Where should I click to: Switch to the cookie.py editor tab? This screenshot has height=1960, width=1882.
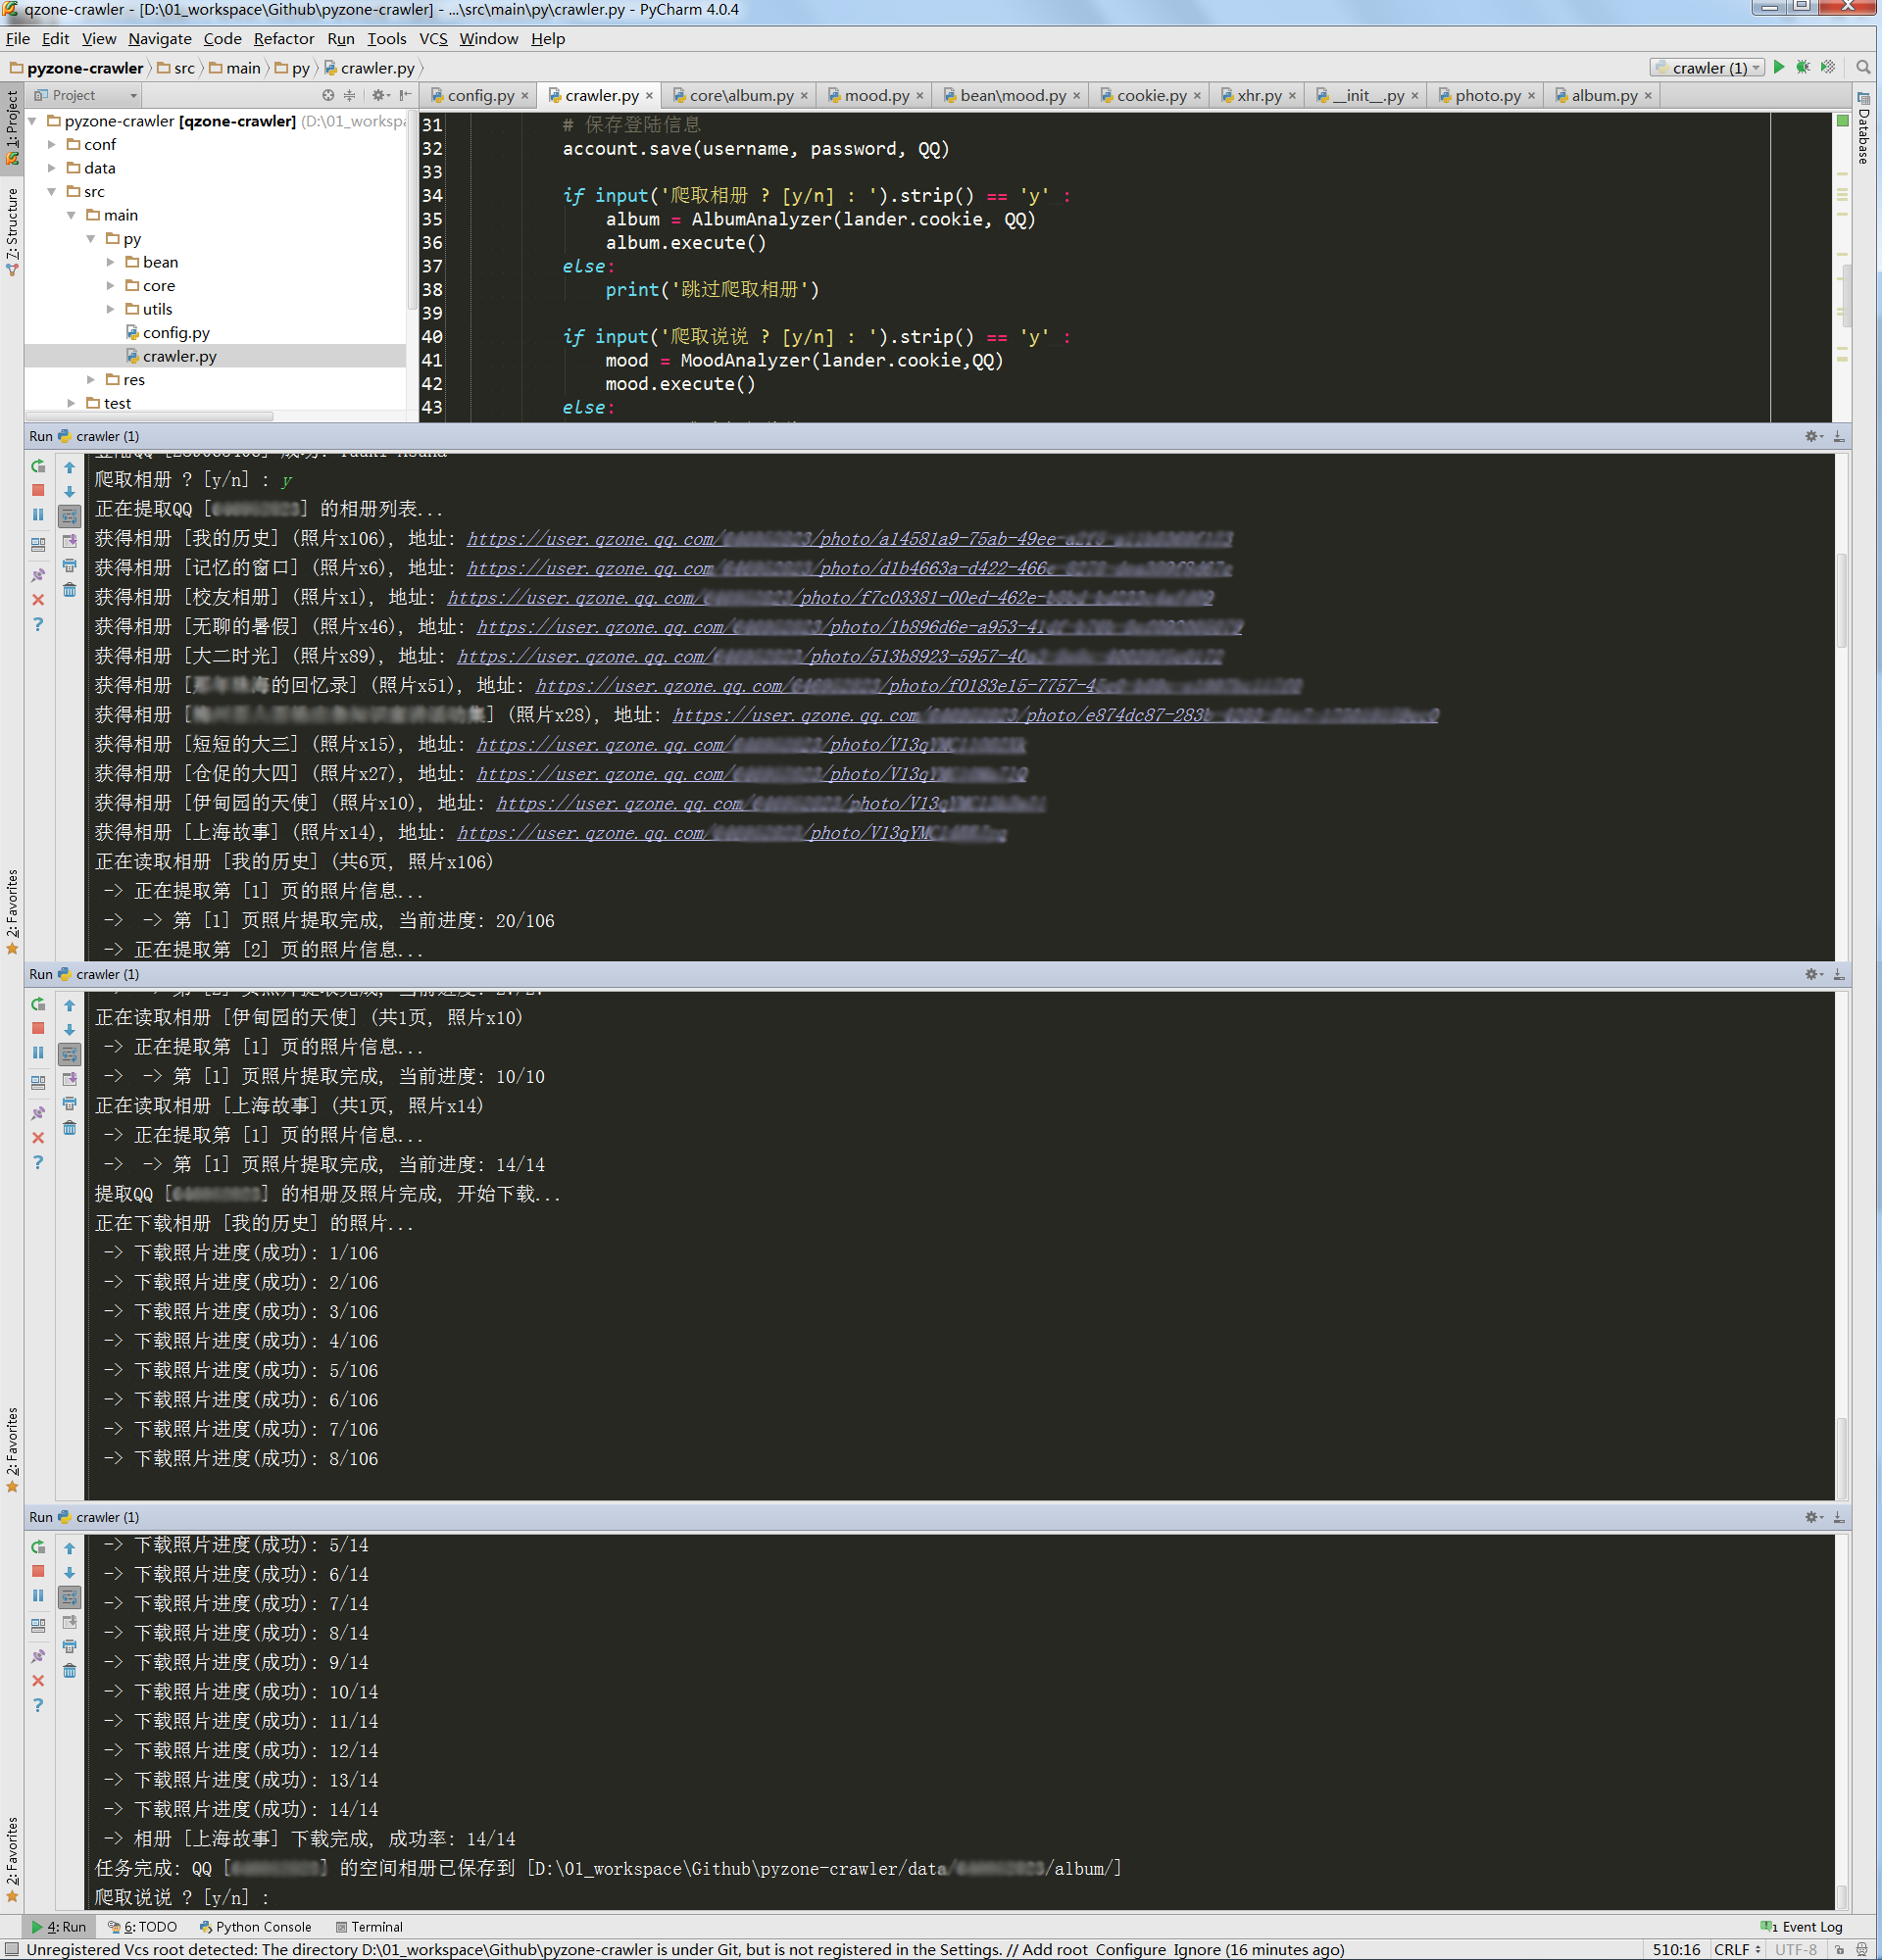coord(1150,96)
